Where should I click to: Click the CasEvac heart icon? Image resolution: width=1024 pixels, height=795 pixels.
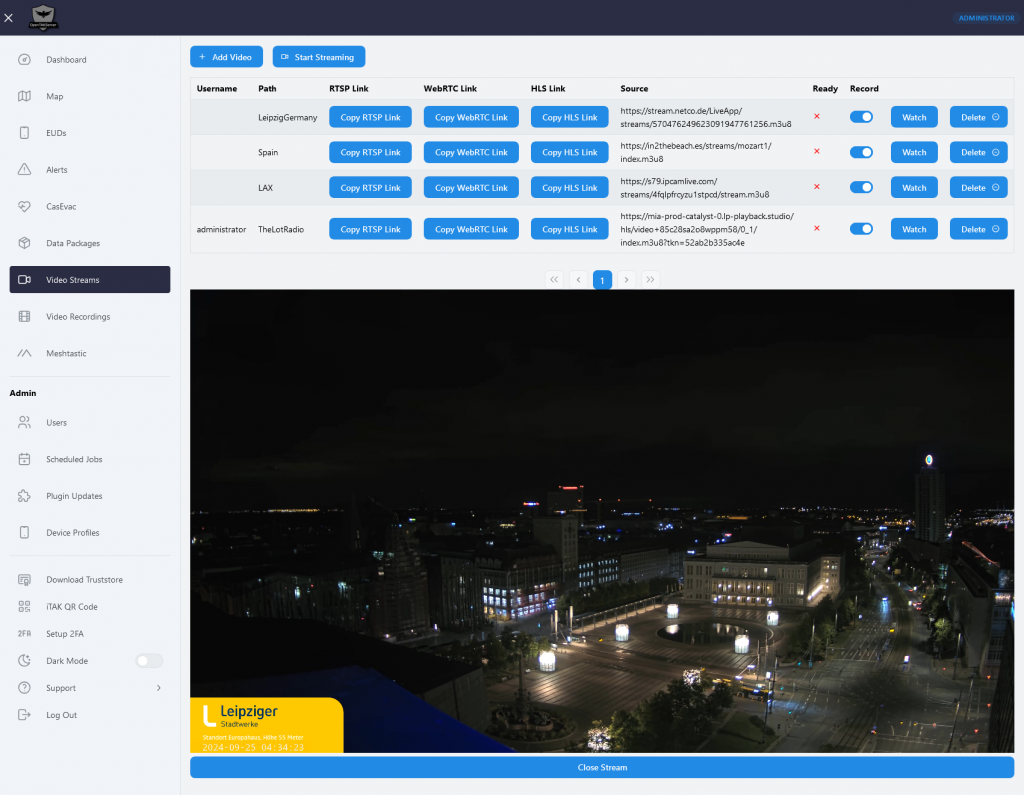[24, 206]
